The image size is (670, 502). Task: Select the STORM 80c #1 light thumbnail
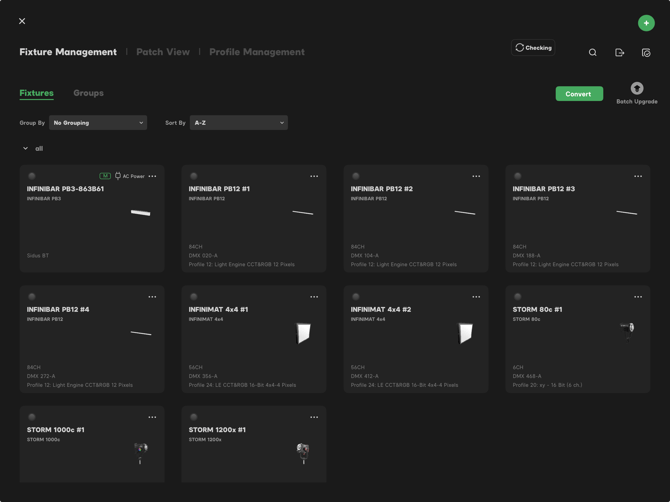627,331
